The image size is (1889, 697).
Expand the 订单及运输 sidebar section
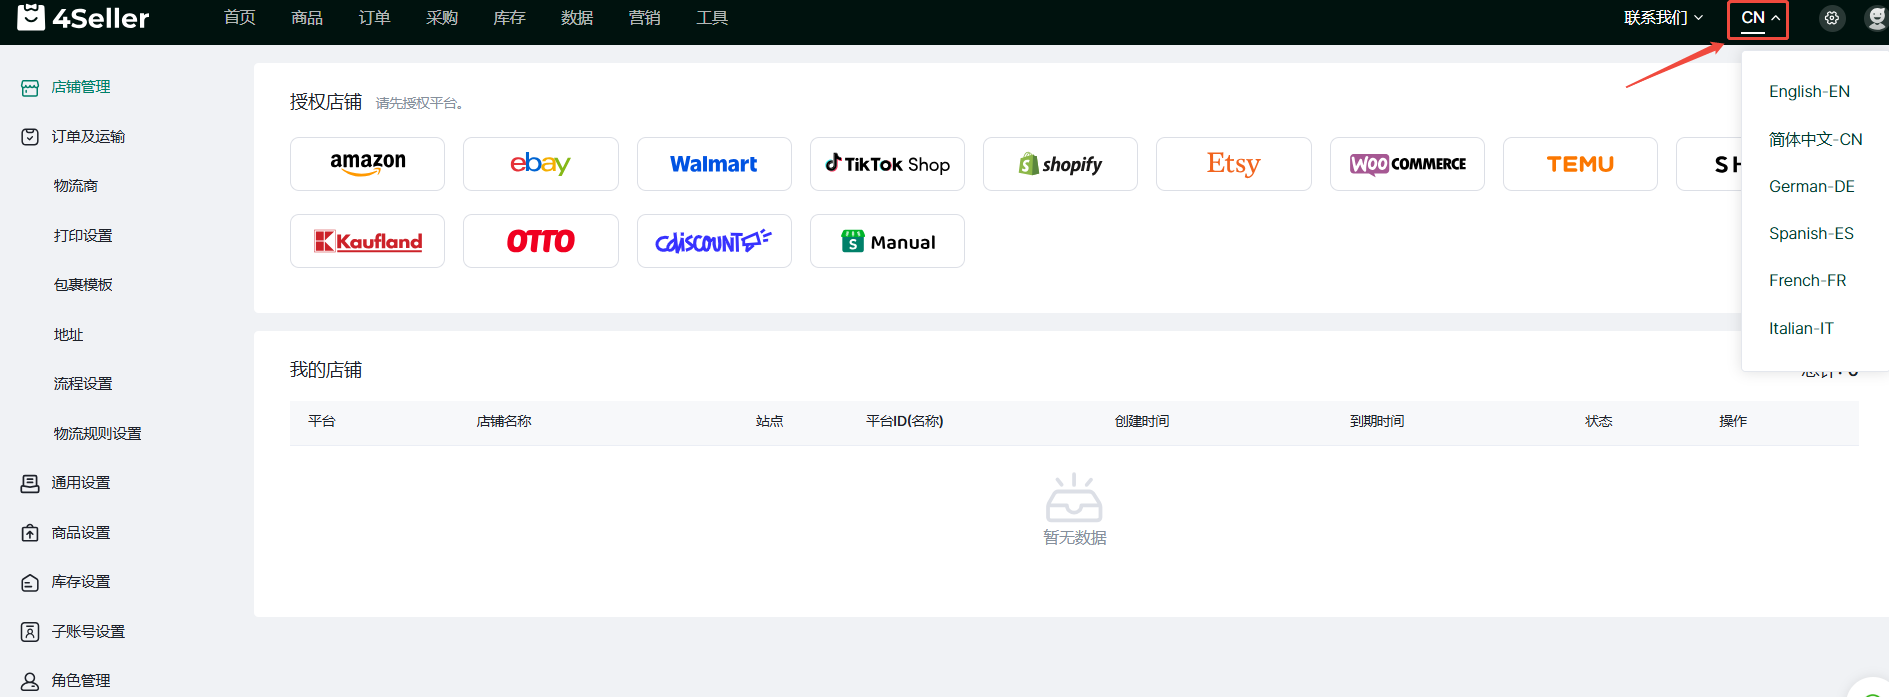point(88,137)
